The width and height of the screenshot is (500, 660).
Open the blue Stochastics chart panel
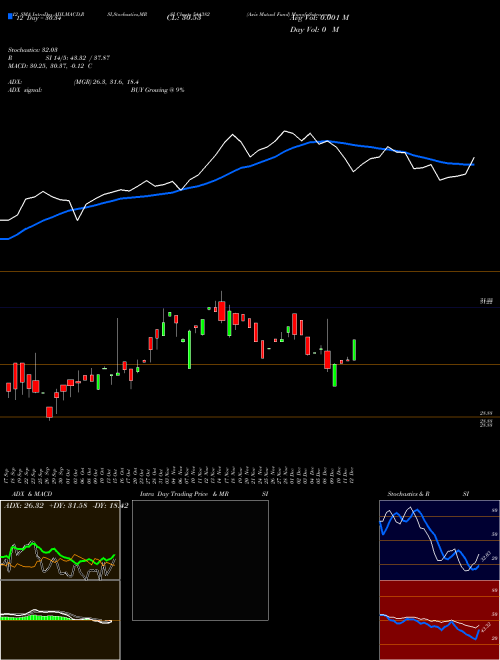(x=439, y=540)
